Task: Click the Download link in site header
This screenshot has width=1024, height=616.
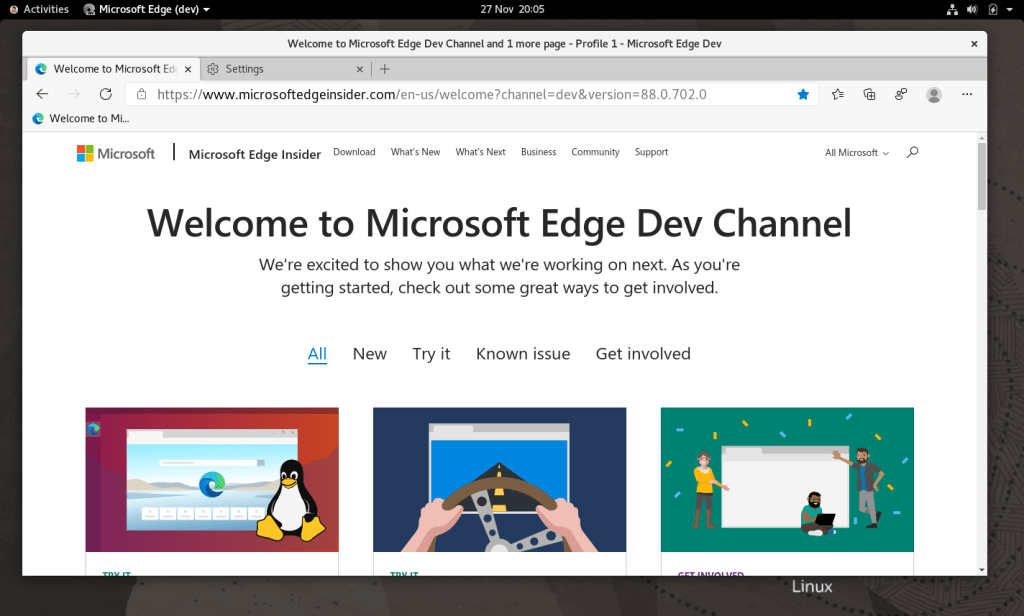Action: 354,152
